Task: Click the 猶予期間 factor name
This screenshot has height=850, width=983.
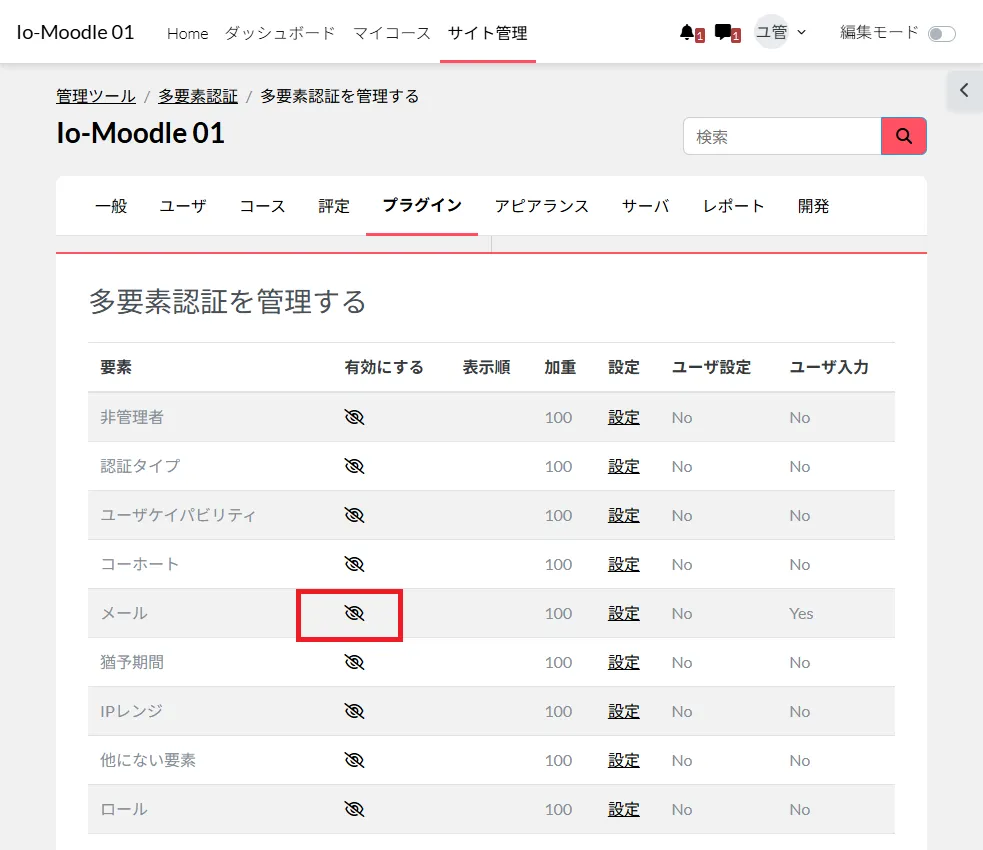Action: click(x=132, y=662)
